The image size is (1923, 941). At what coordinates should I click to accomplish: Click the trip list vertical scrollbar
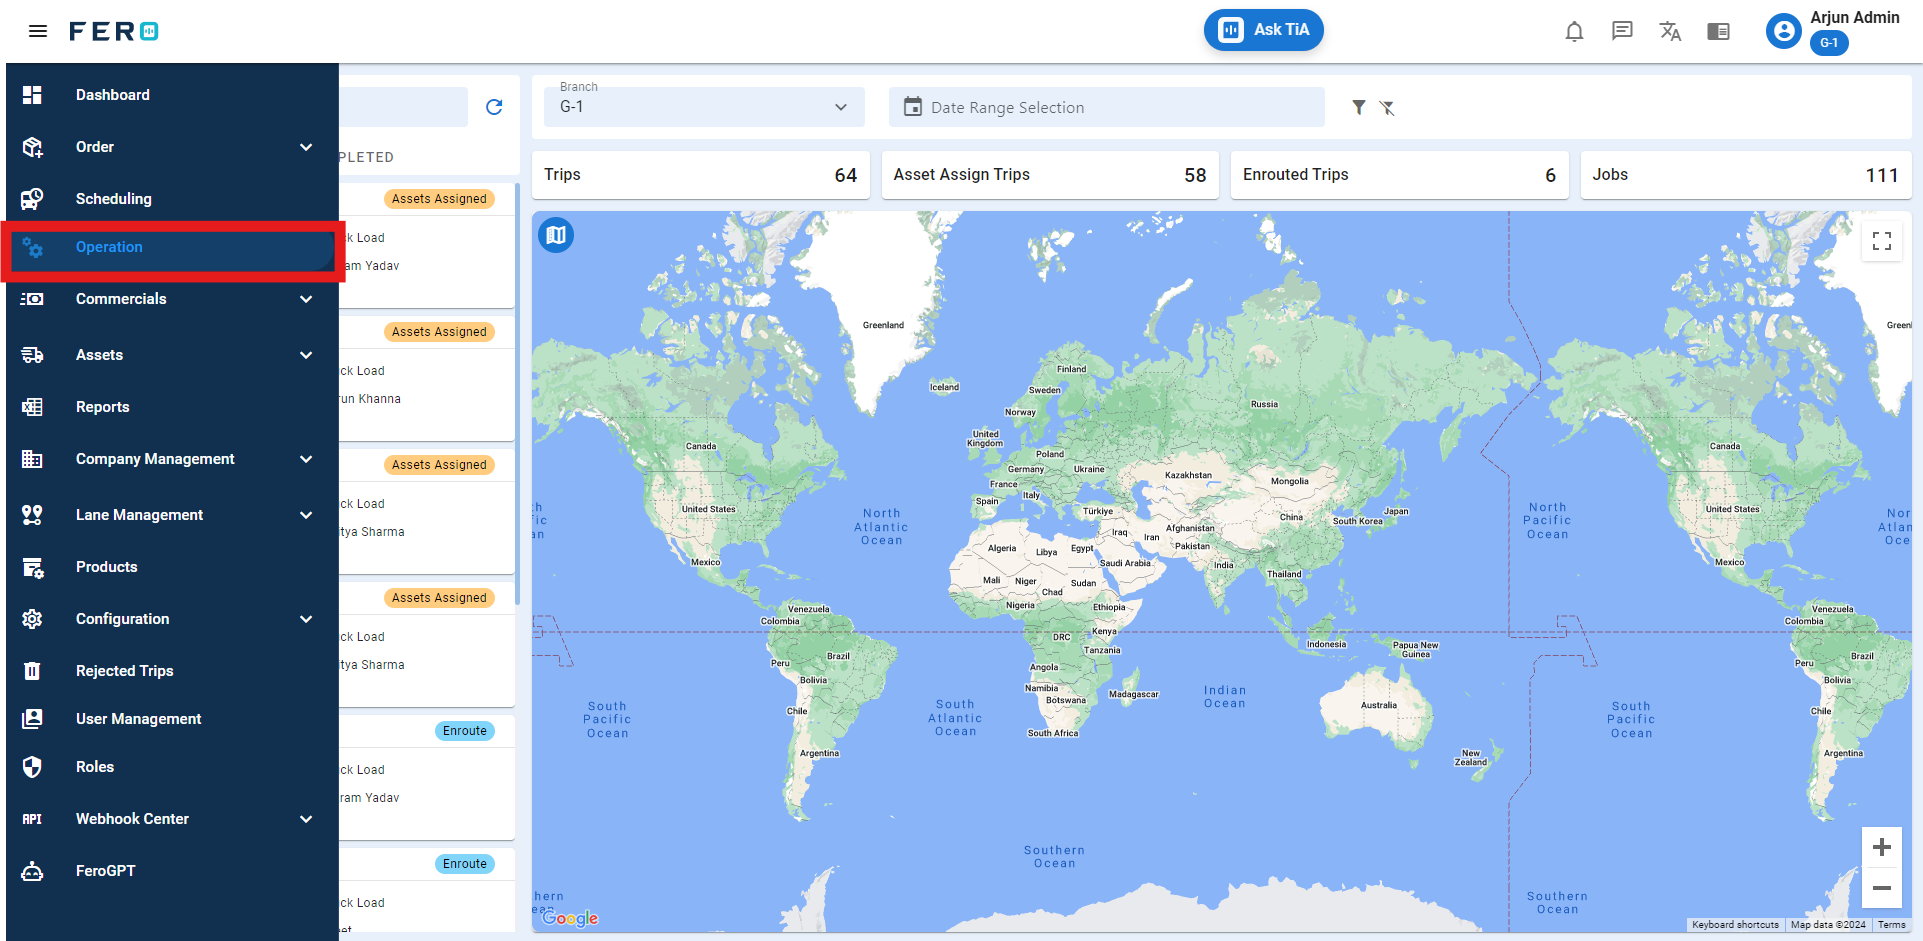[x=517, y=395]
